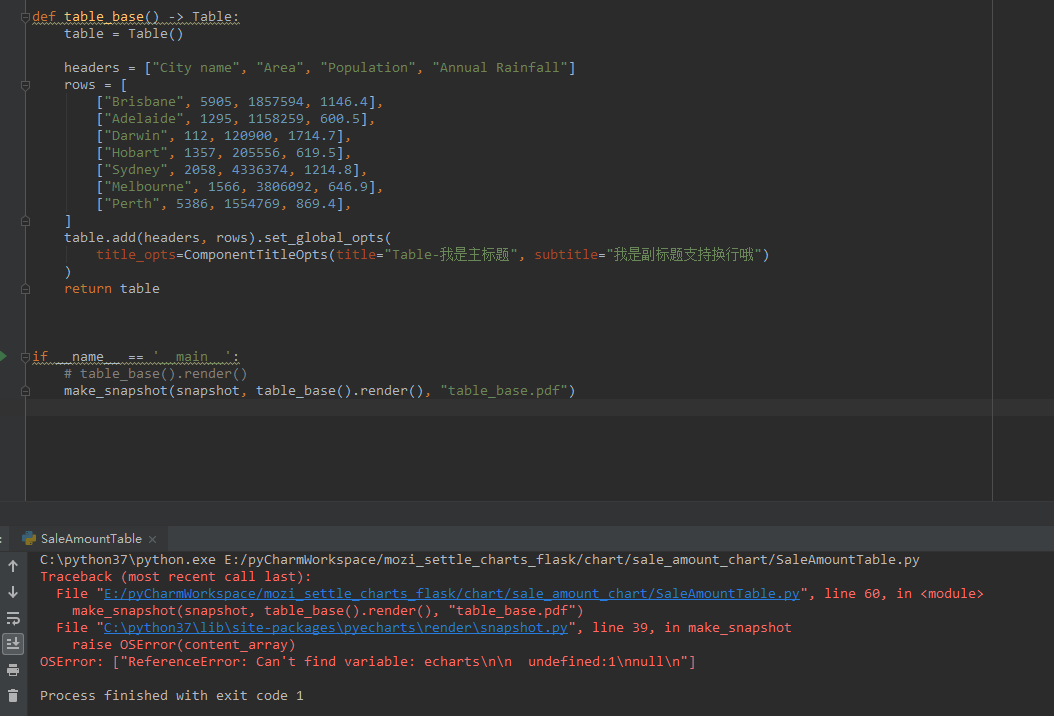Click the "Adelaide" row in code
The height and width of the screenshot is (716, 1054).
235,118
